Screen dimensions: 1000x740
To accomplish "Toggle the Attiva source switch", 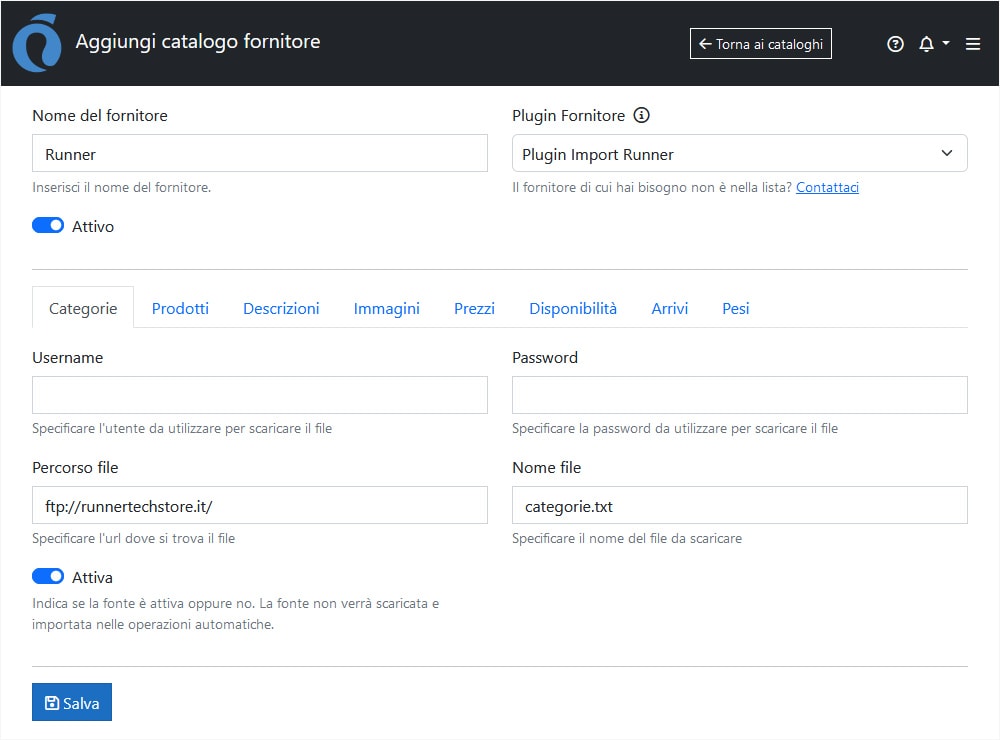I will click(48, 577).
